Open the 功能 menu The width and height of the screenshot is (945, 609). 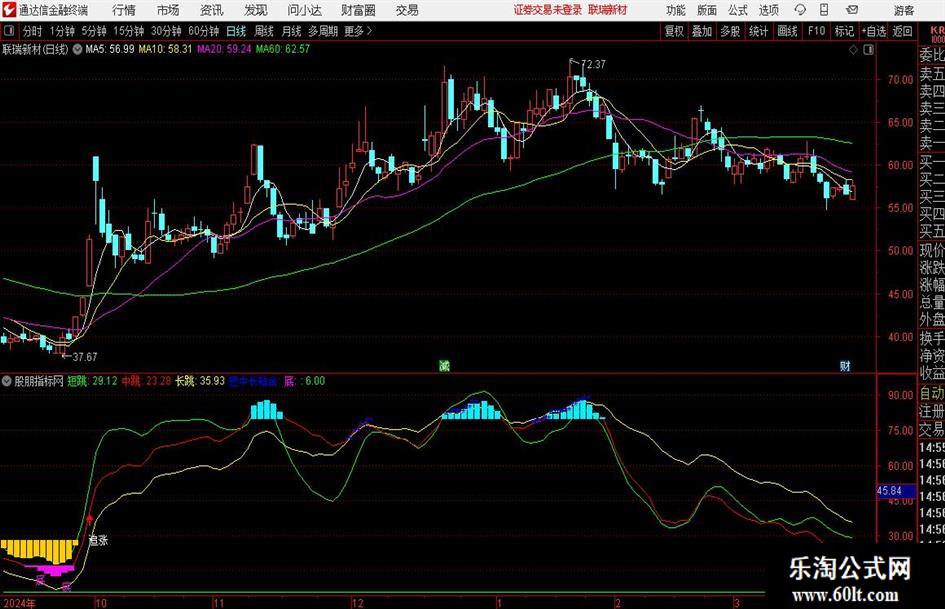(676, 10)
